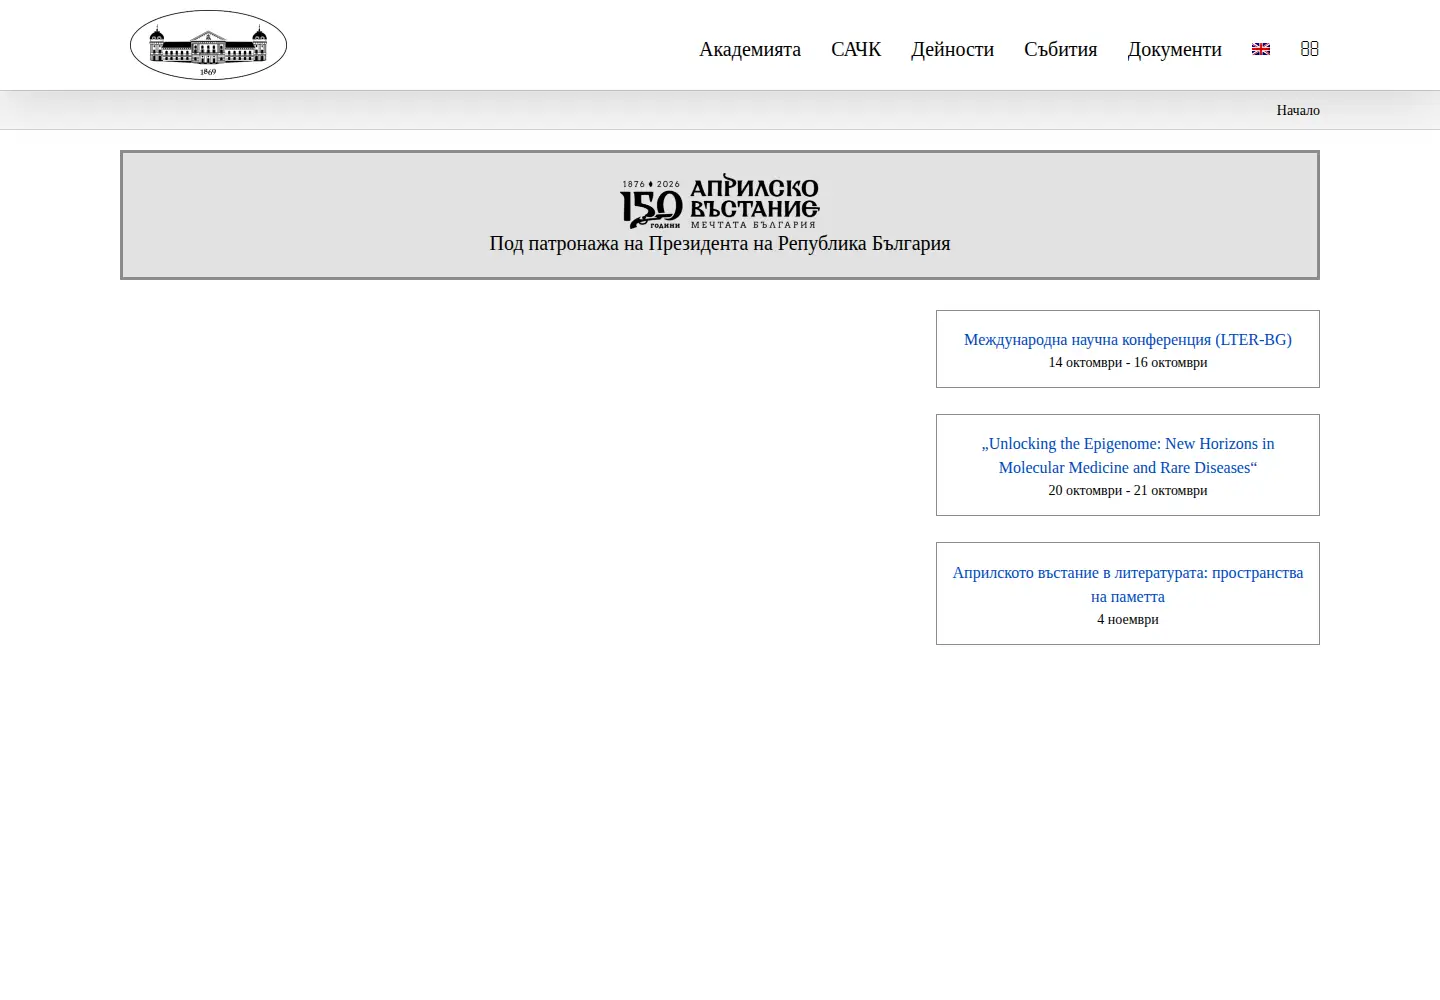Screen dimensions: 1440x1000
Task: Click 'Под патронажа на Президента' caption text
Action: (720, 244)
